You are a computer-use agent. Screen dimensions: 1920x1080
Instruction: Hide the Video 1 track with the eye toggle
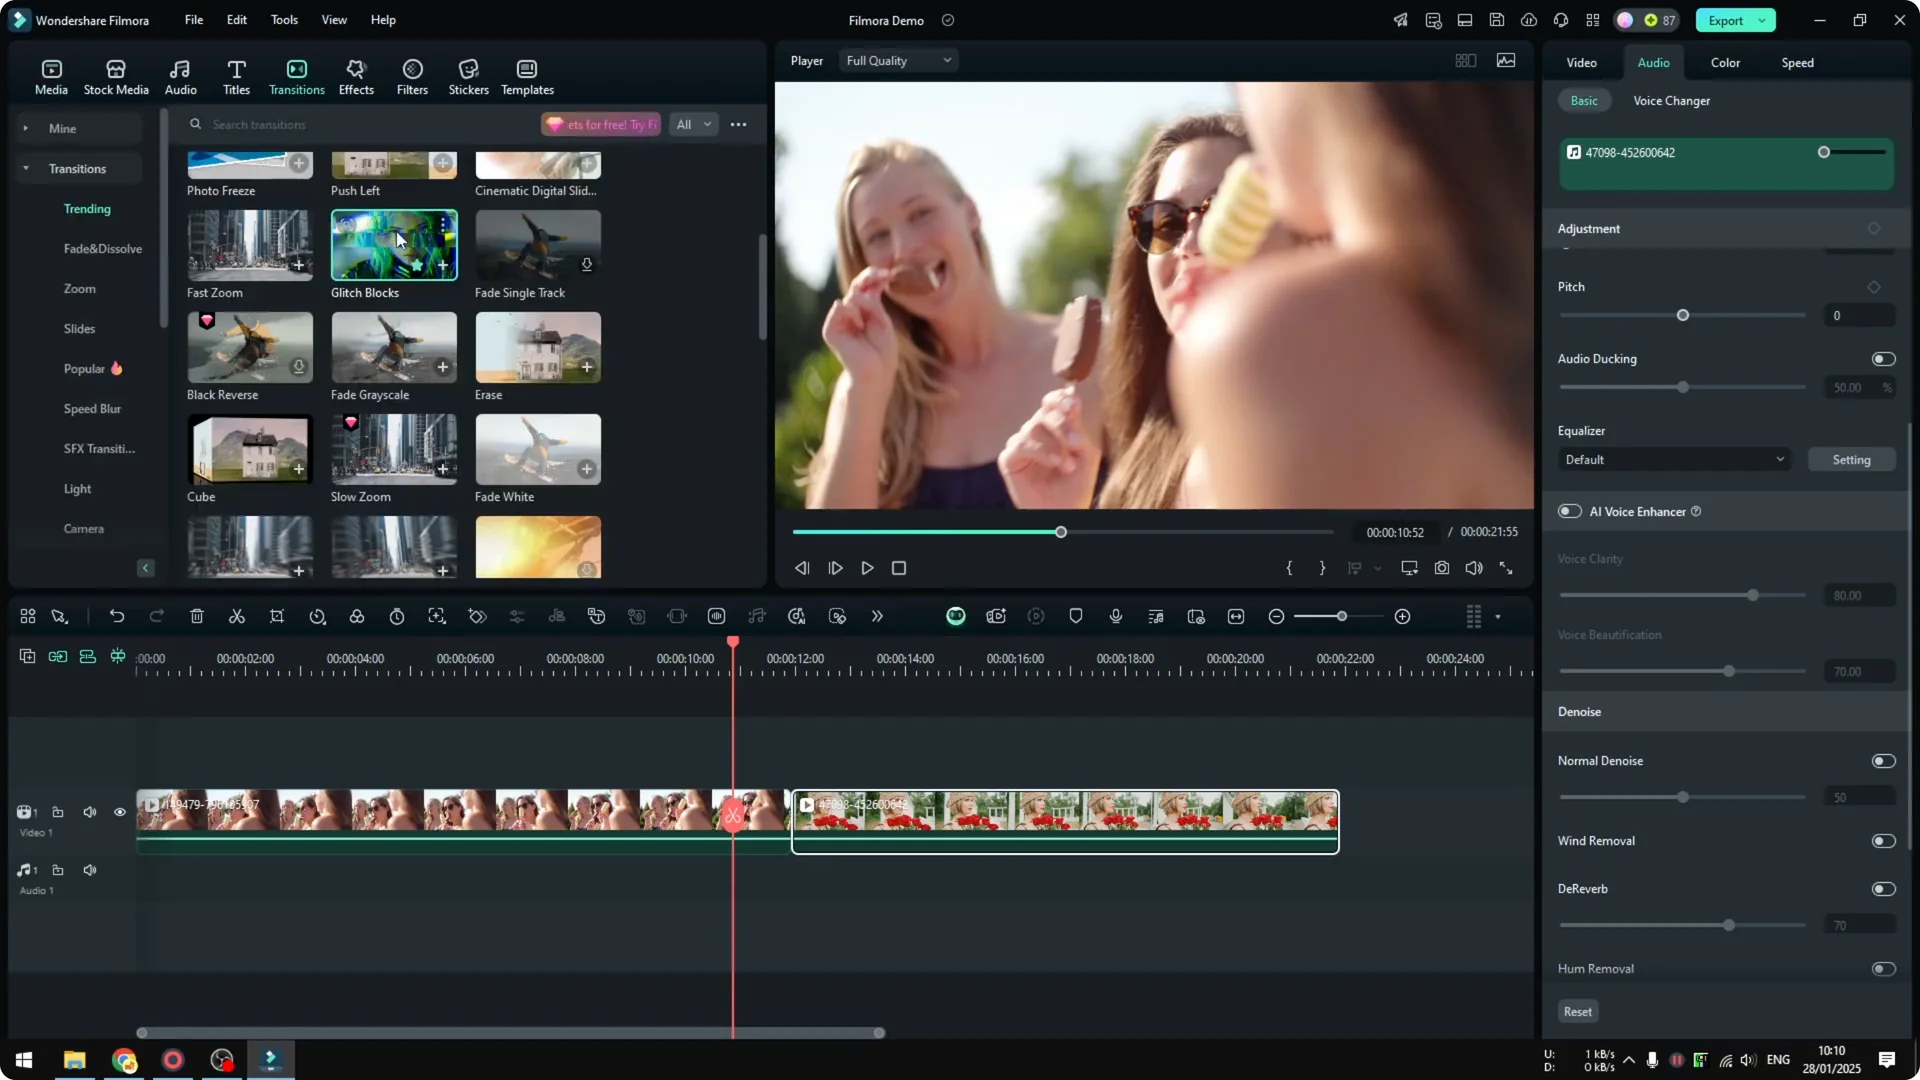pyautogui.click(x=119, y=812)
